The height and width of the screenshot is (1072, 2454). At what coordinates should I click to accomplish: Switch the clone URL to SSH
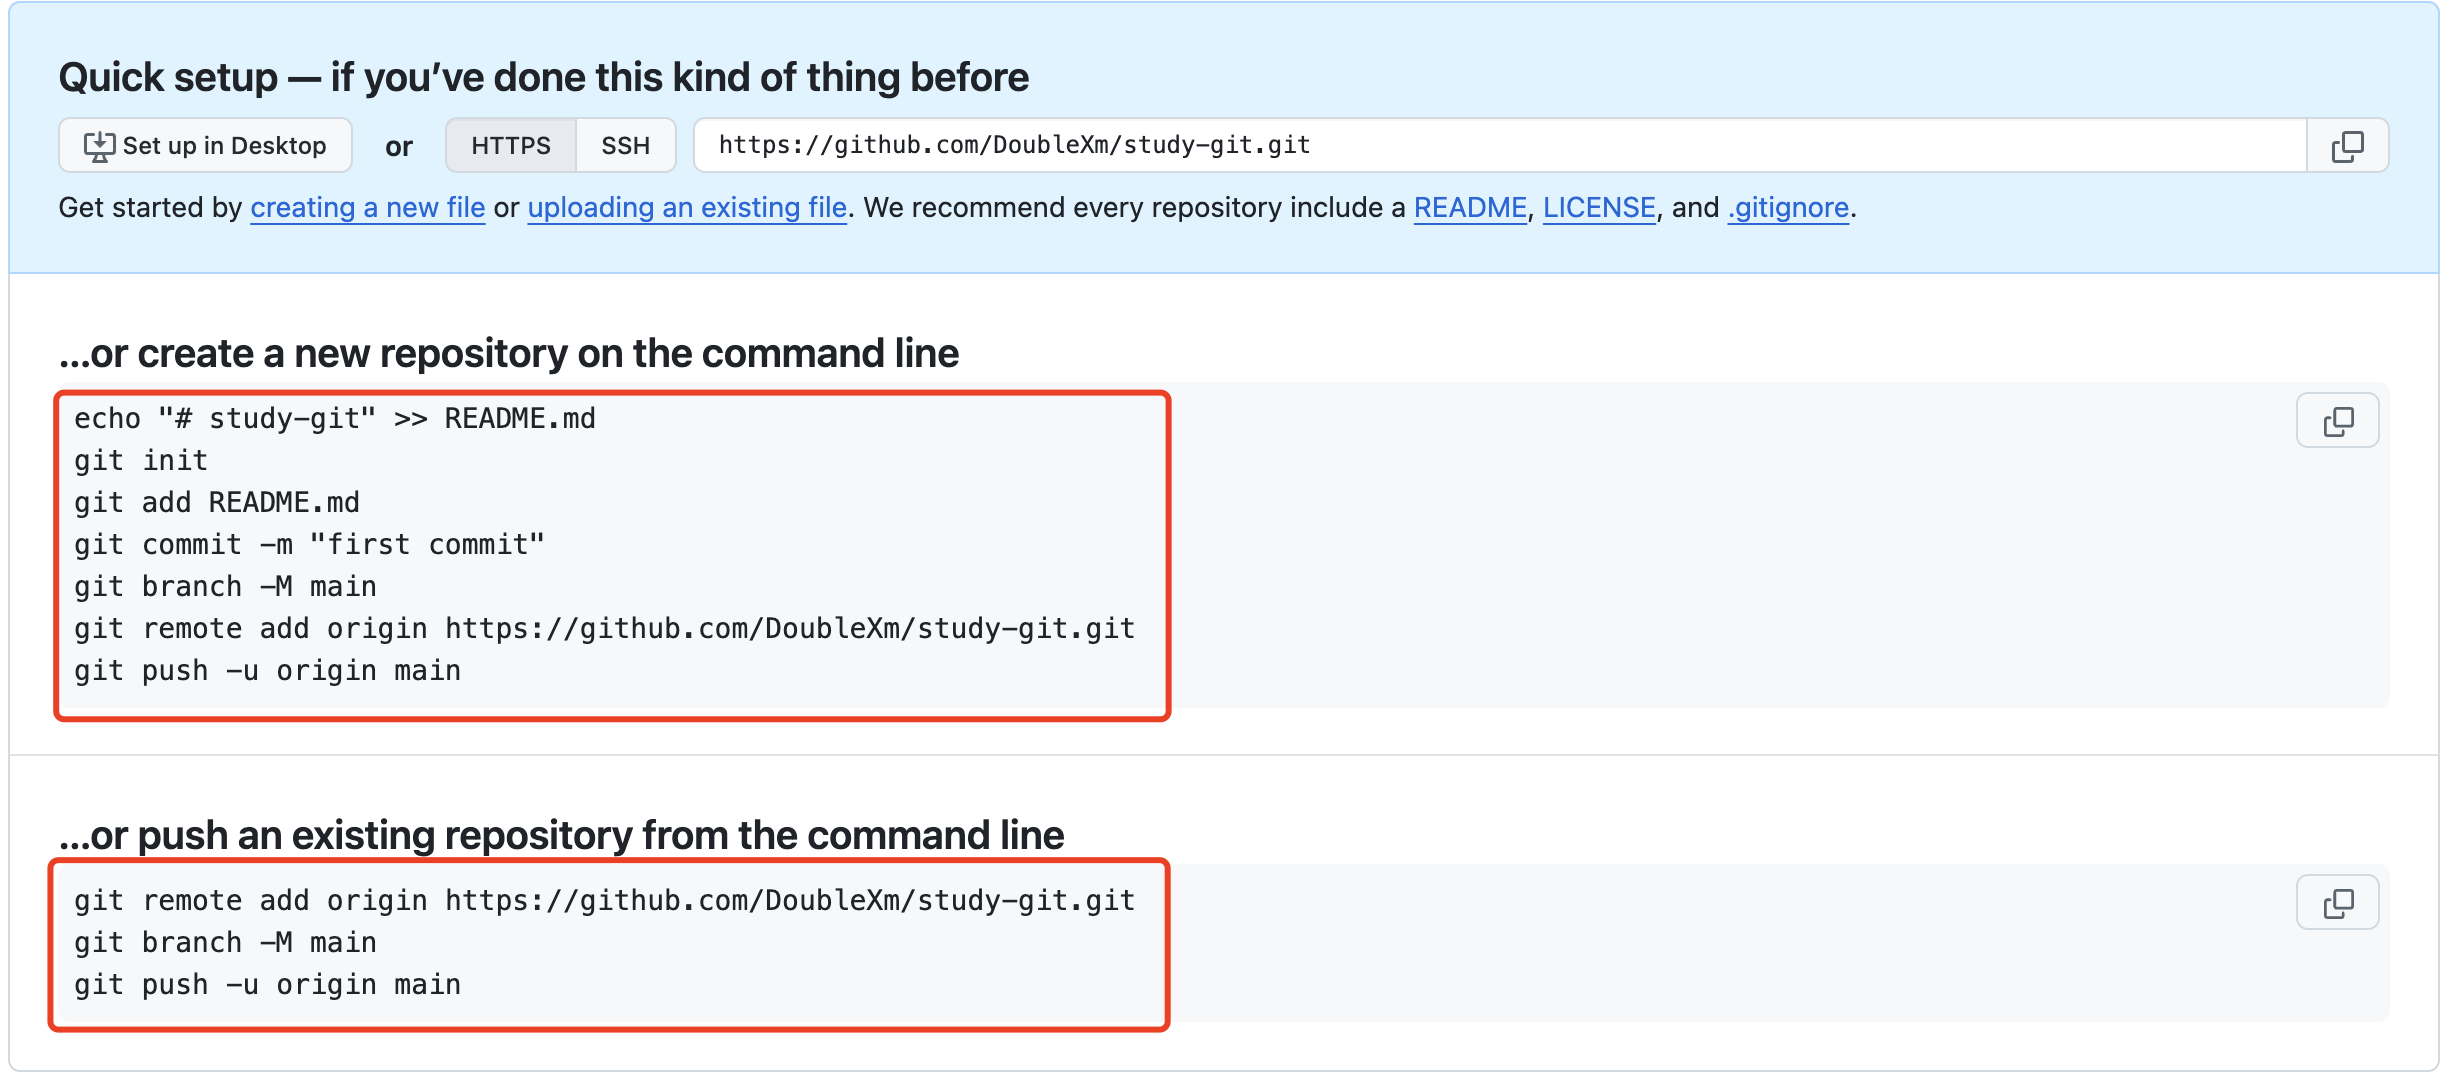pos(625,146)
